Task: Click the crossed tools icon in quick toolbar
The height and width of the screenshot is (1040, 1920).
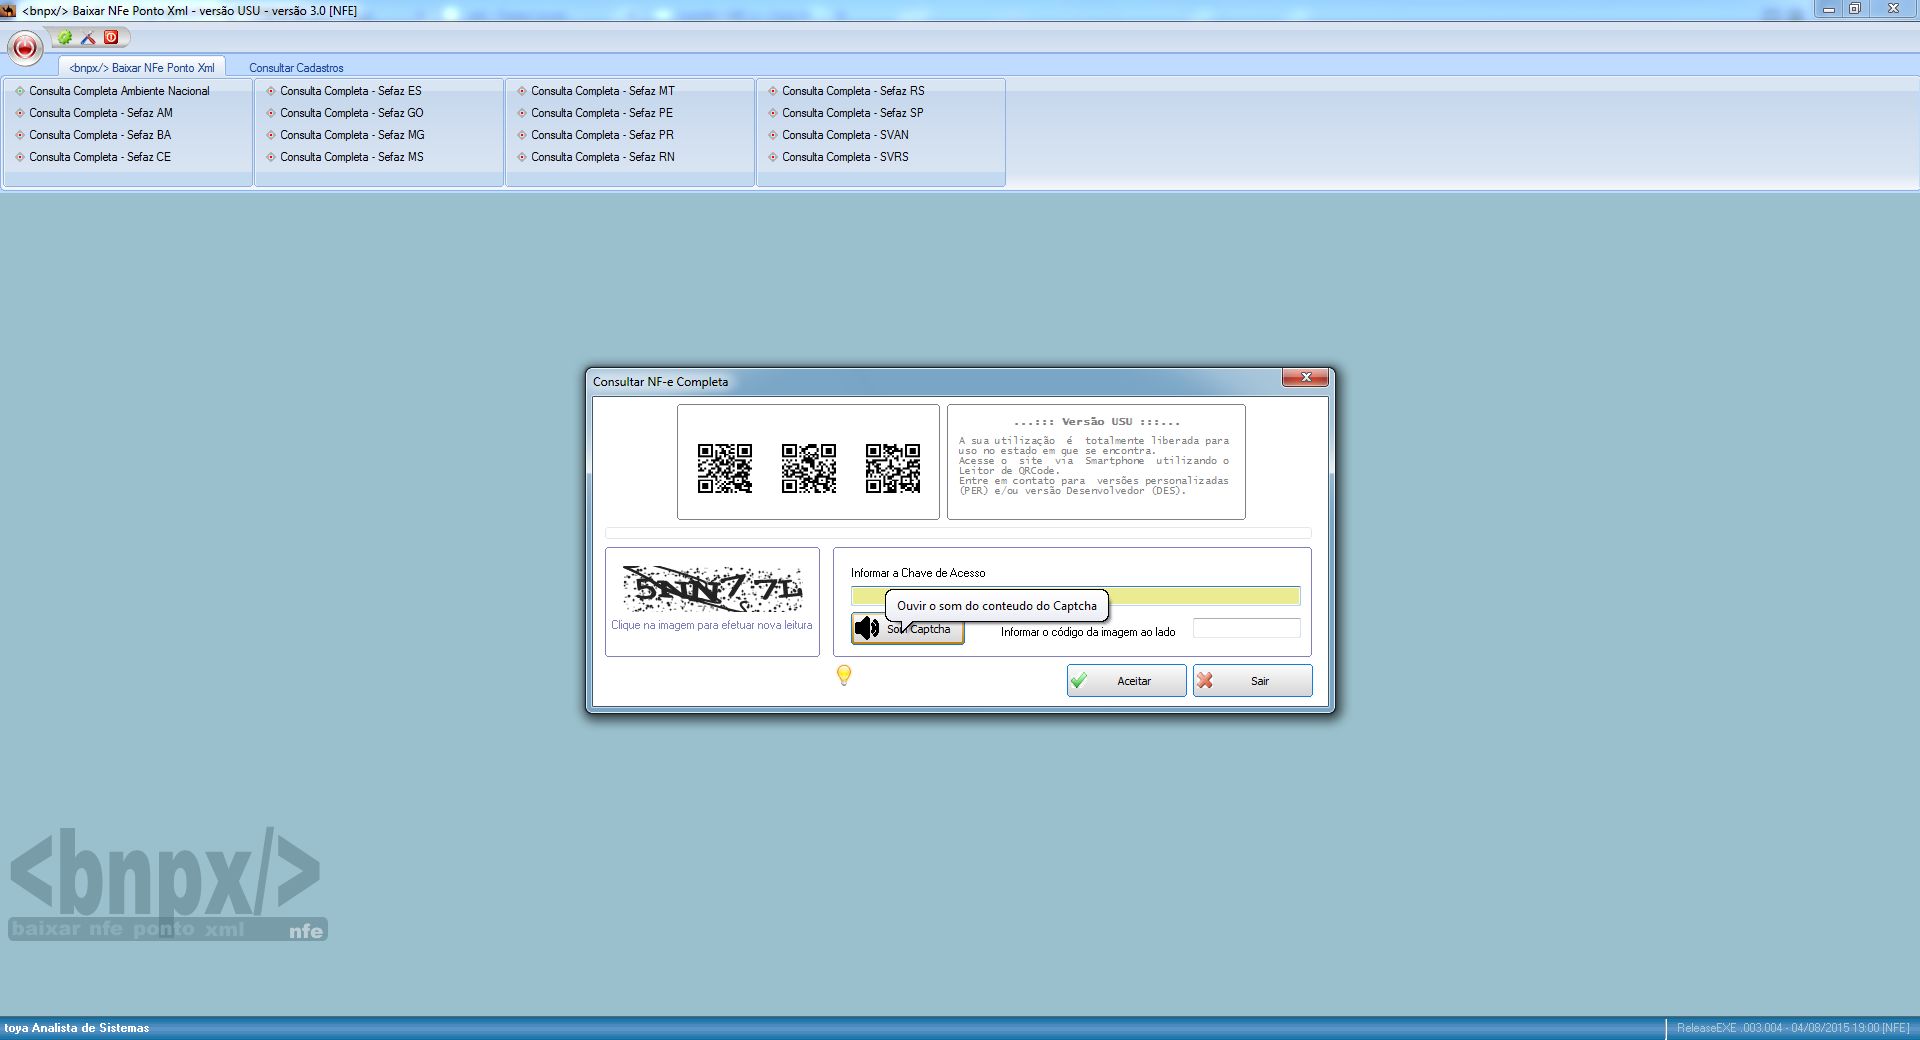Action: tap(88, 38)
